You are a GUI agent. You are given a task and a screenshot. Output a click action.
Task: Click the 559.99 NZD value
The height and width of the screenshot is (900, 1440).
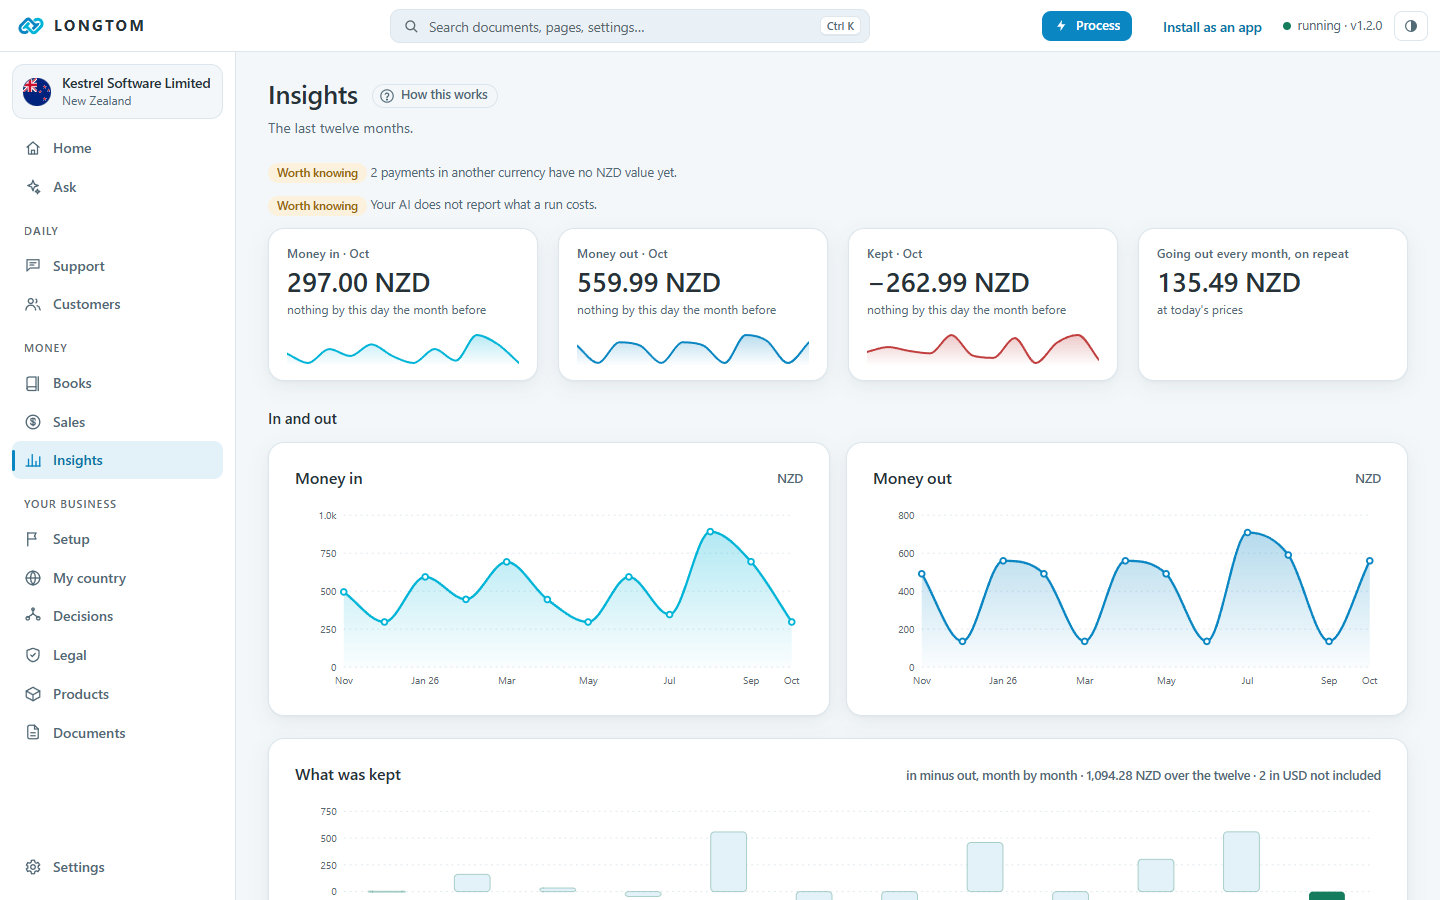tap(649, 283)
